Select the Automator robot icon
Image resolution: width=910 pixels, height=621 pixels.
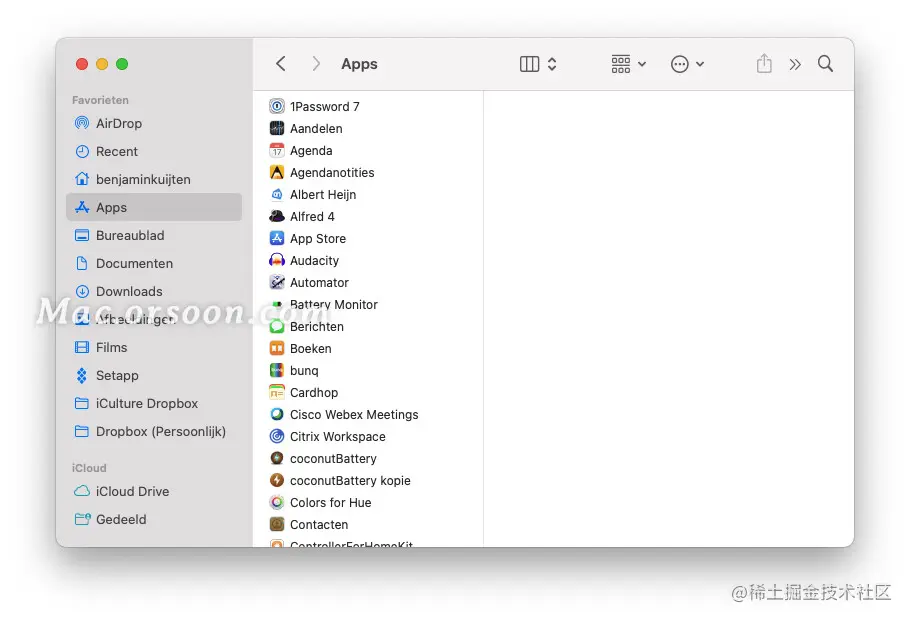point(277,282)
